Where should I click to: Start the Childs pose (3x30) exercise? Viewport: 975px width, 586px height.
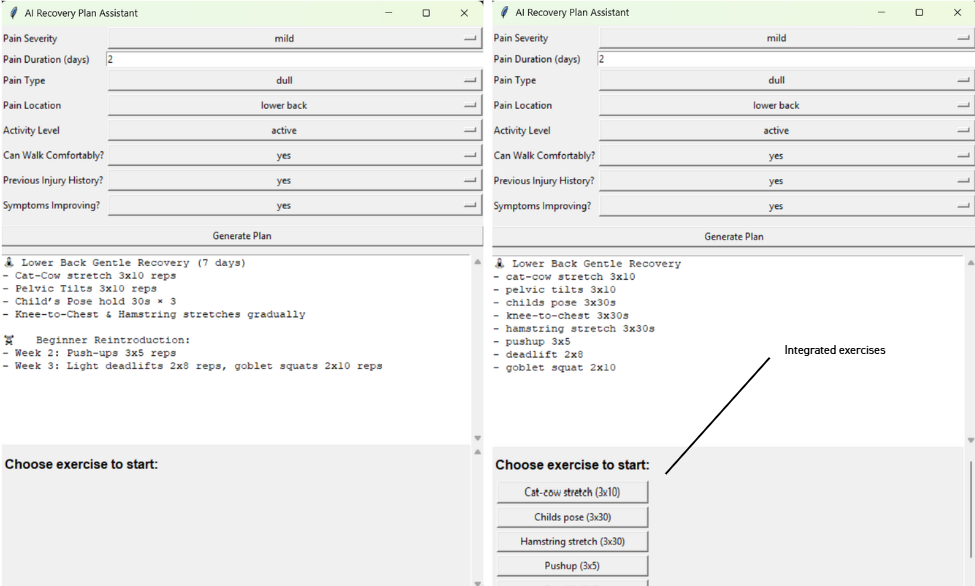572,517
